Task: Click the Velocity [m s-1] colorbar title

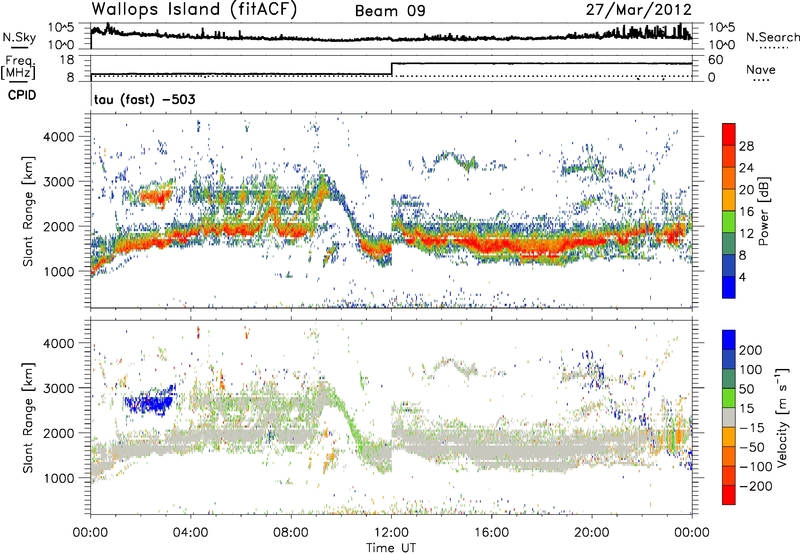Action: 782,417
